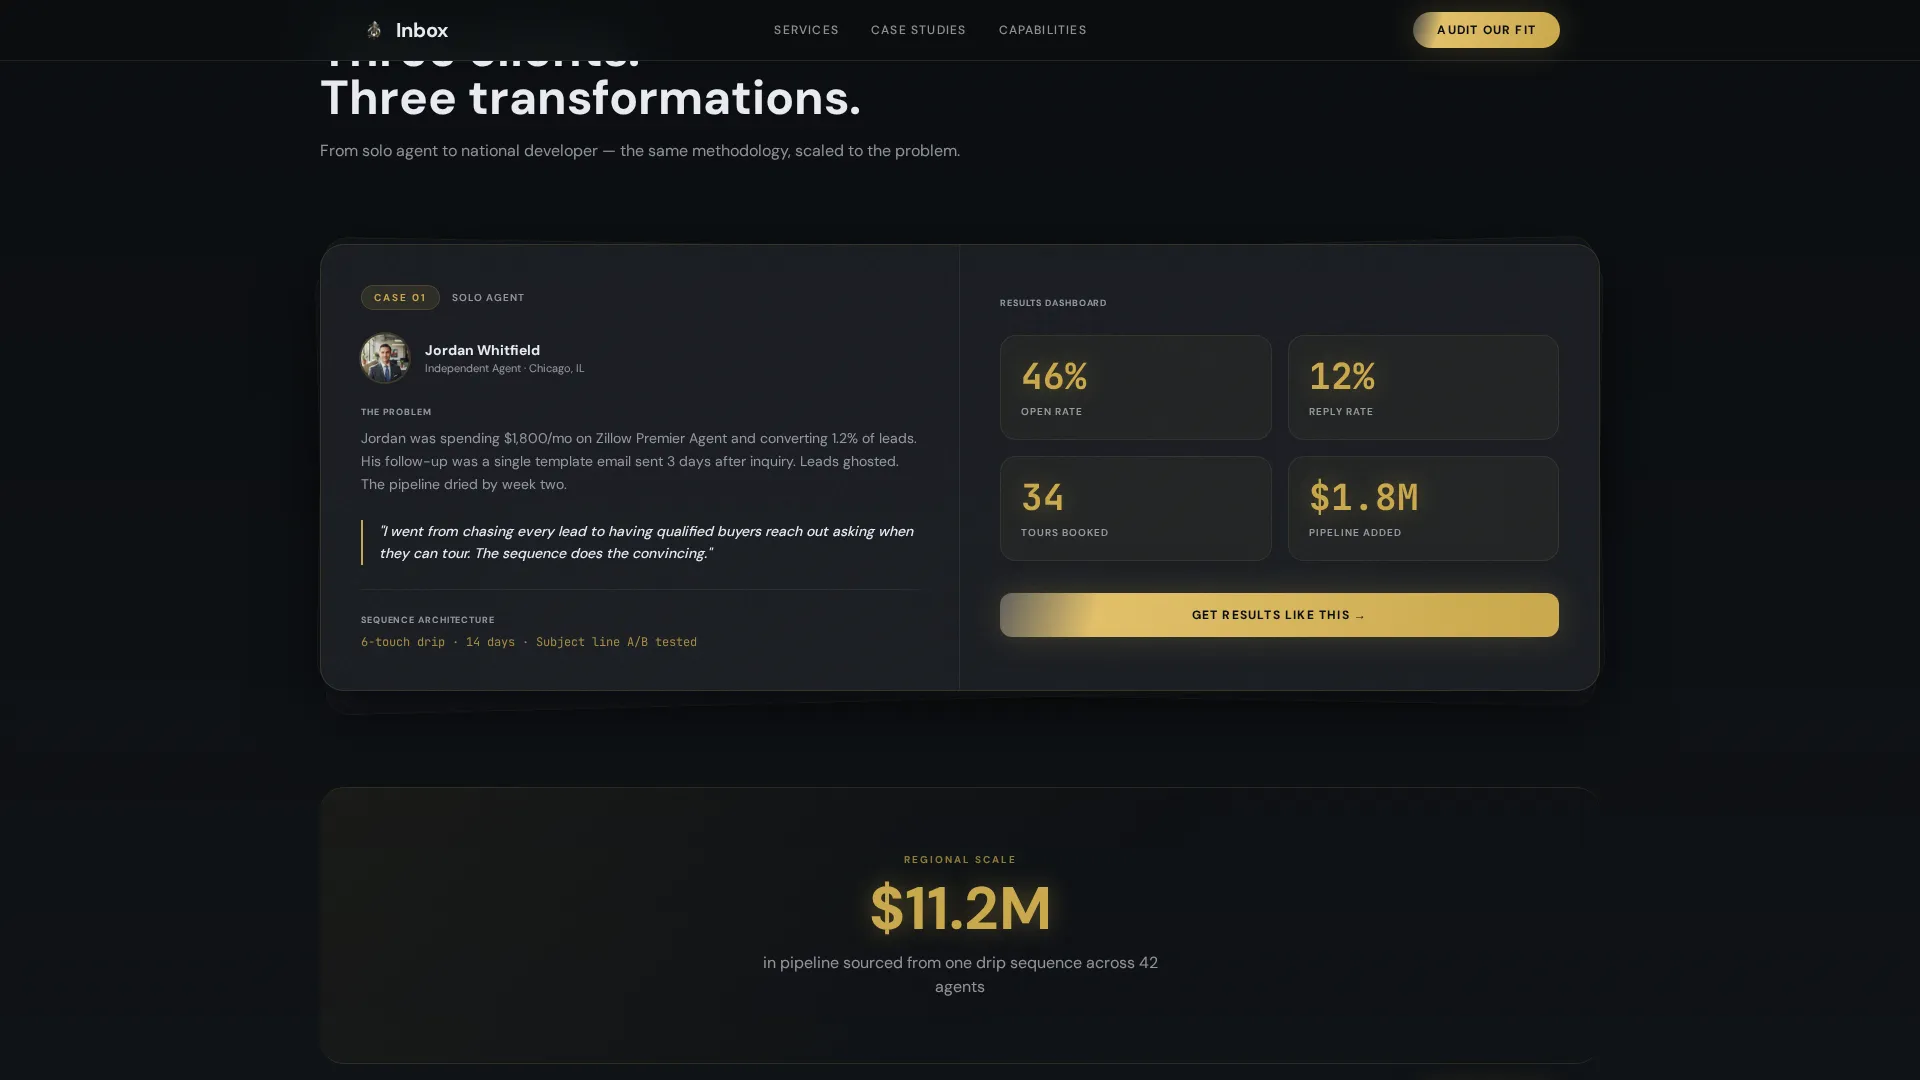
Task: Click the Regional Scale label
Action: [x=960, y=860]
